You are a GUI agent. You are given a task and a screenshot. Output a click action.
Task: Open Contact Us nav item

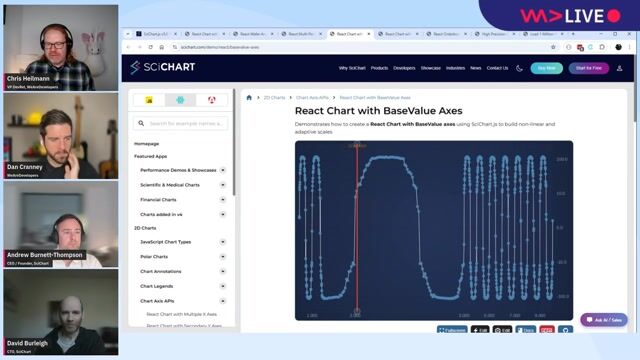tap(497, 68)
